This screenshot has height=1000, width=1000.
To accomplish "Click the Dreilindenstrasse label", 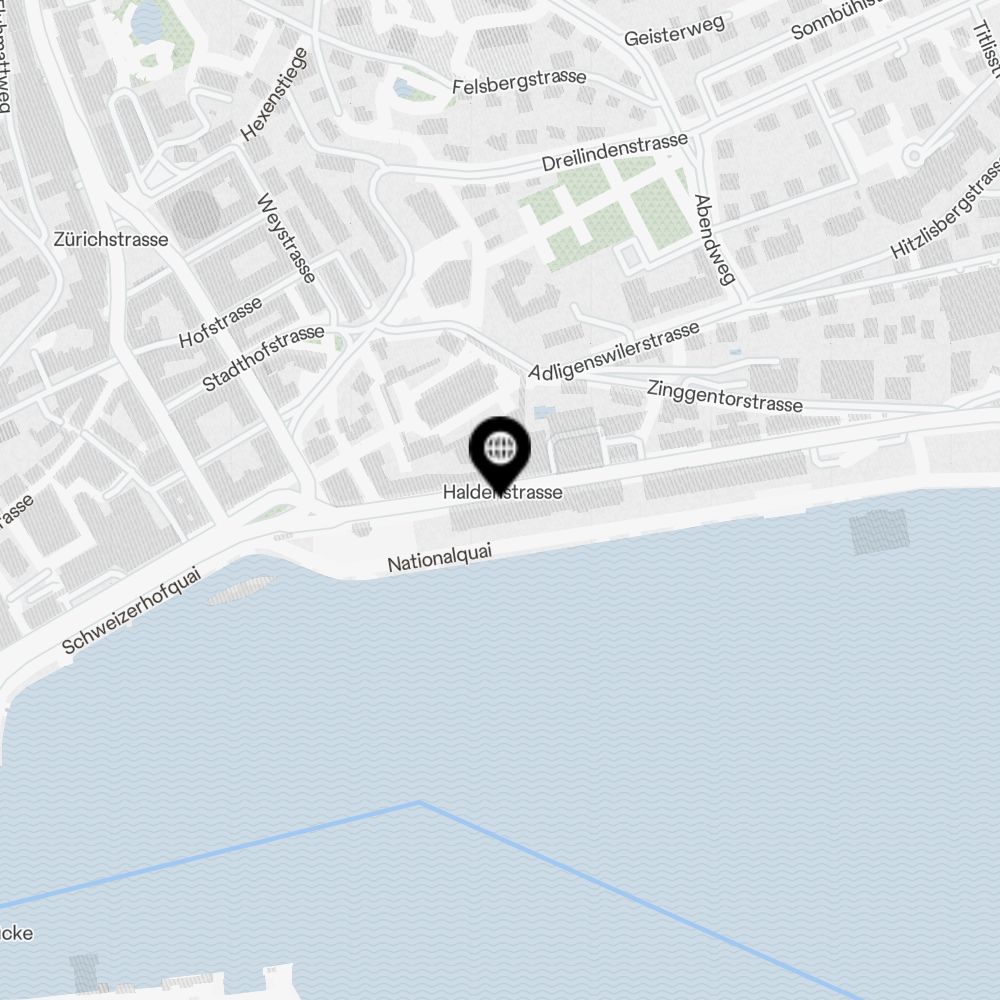I will 615,152.
